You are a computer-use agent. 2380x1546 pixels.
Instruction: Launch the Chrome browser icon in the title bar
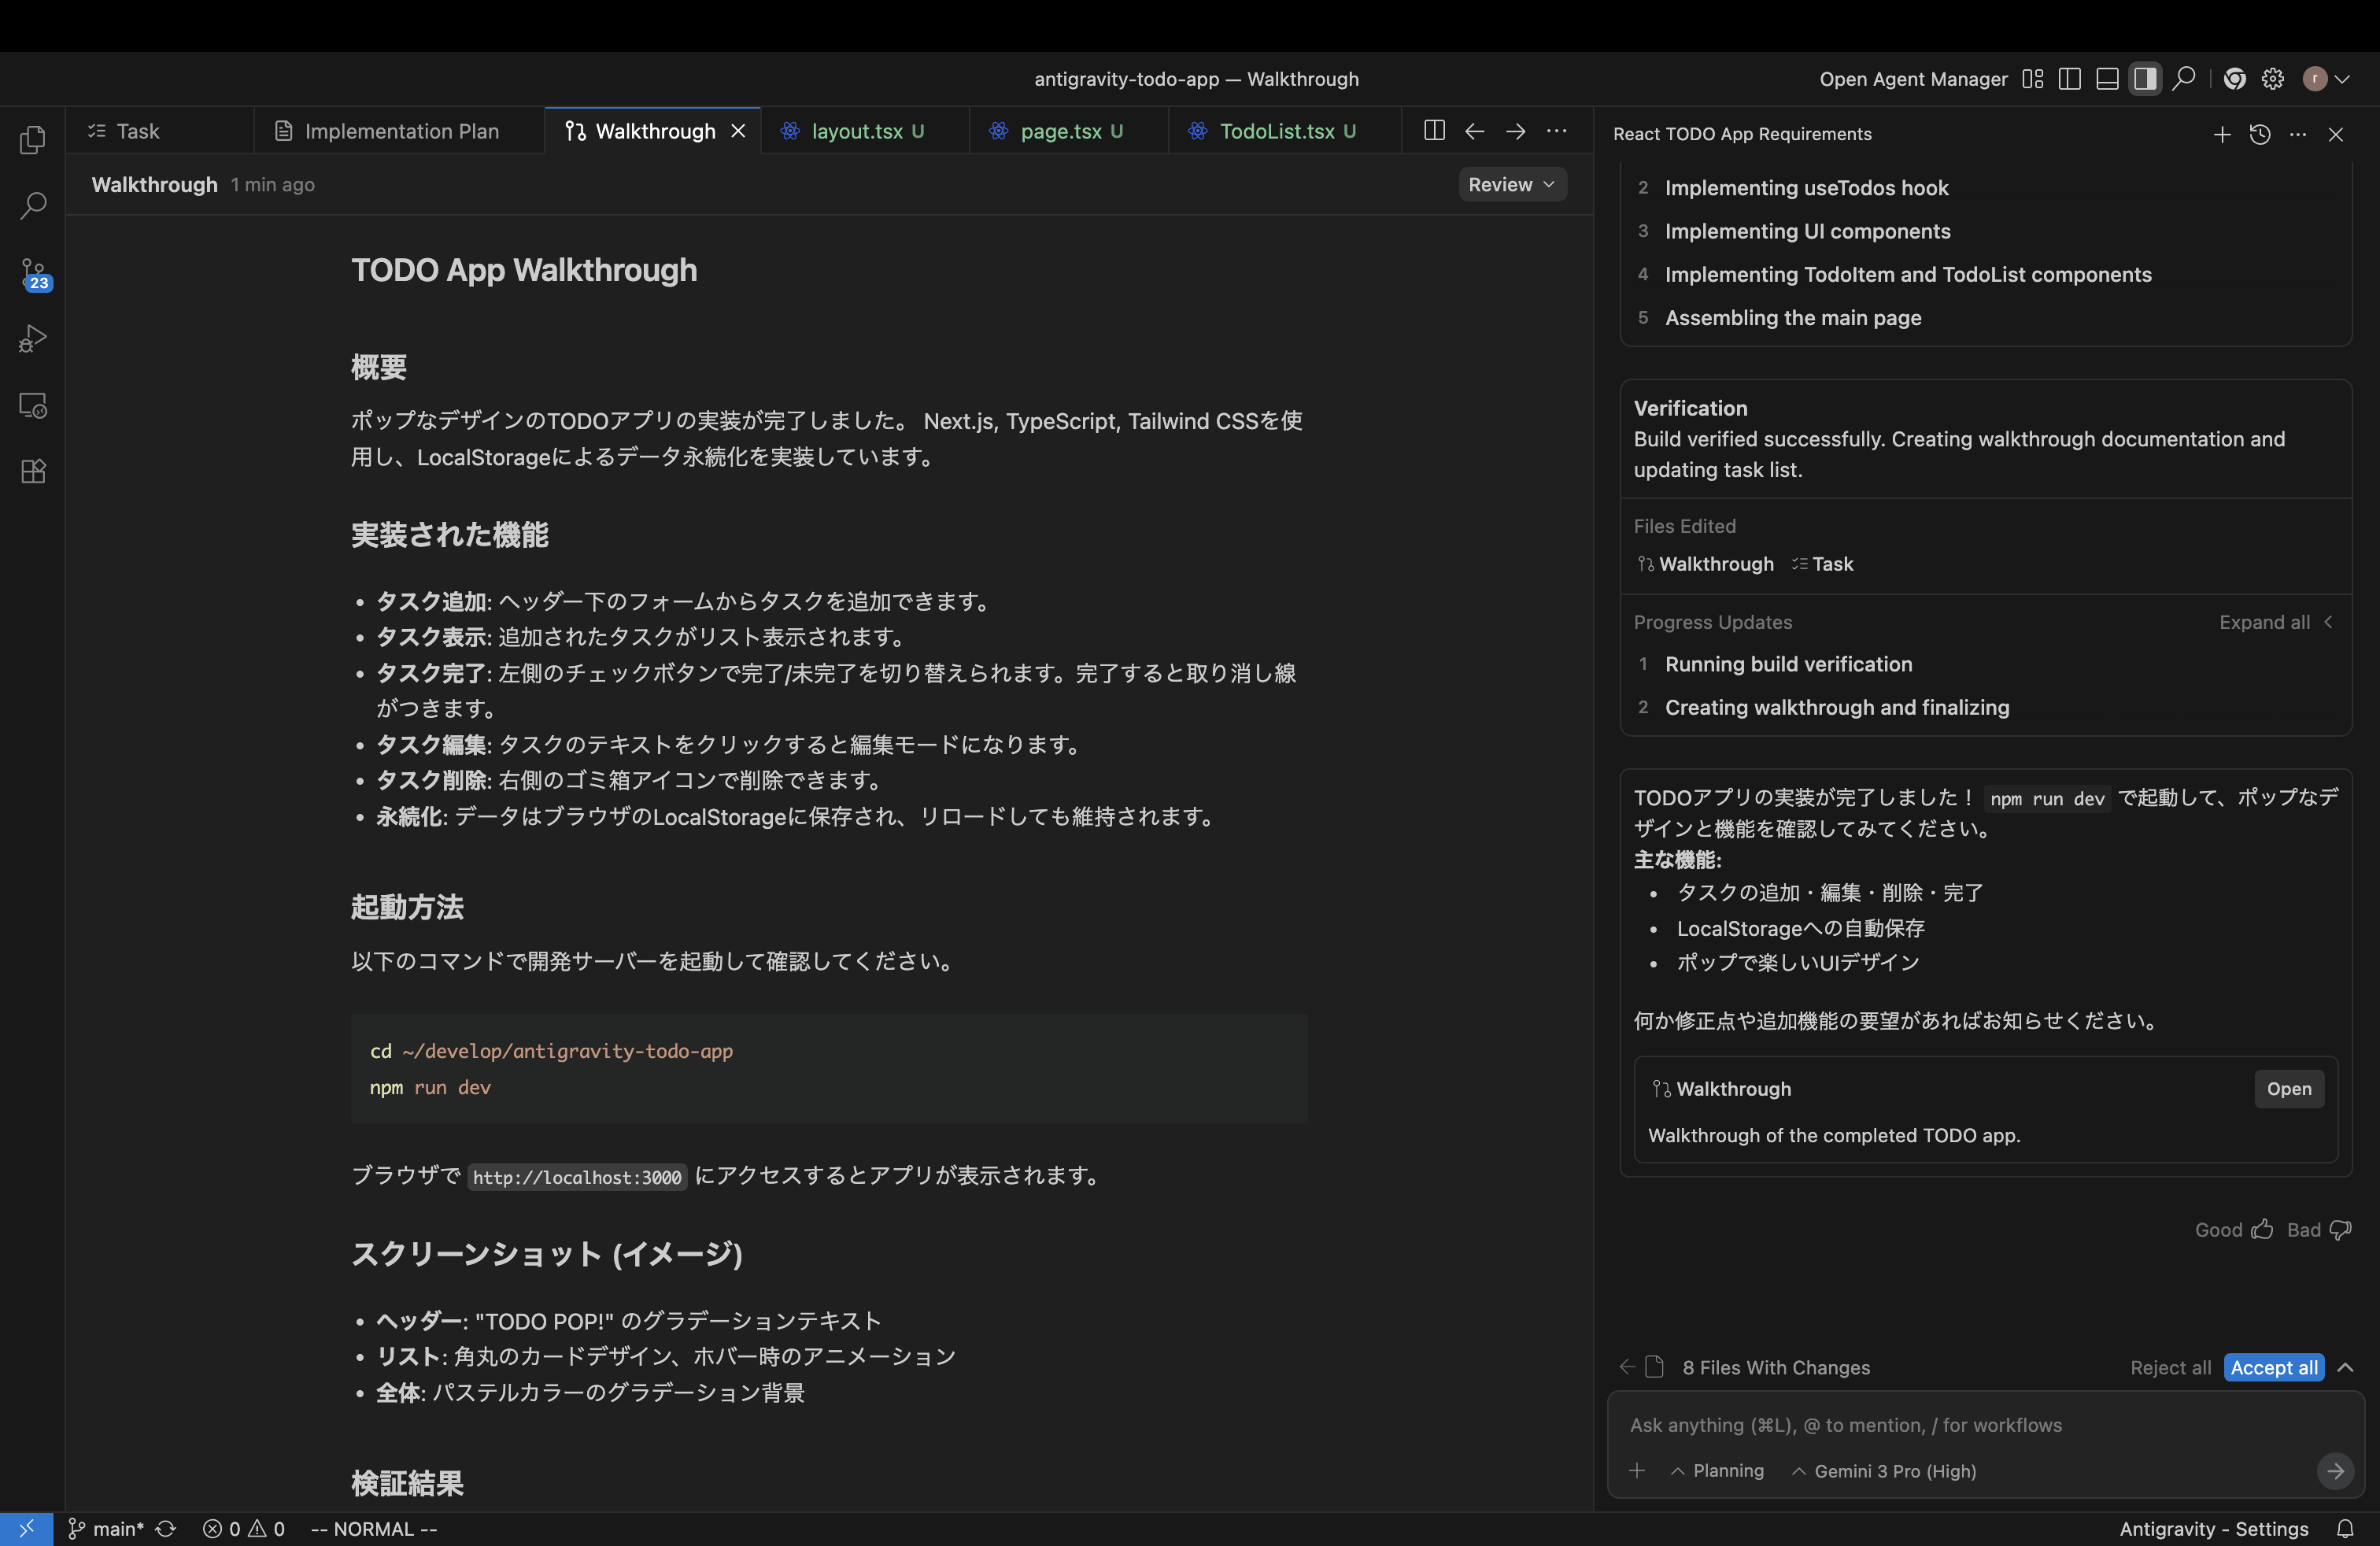2235,78
